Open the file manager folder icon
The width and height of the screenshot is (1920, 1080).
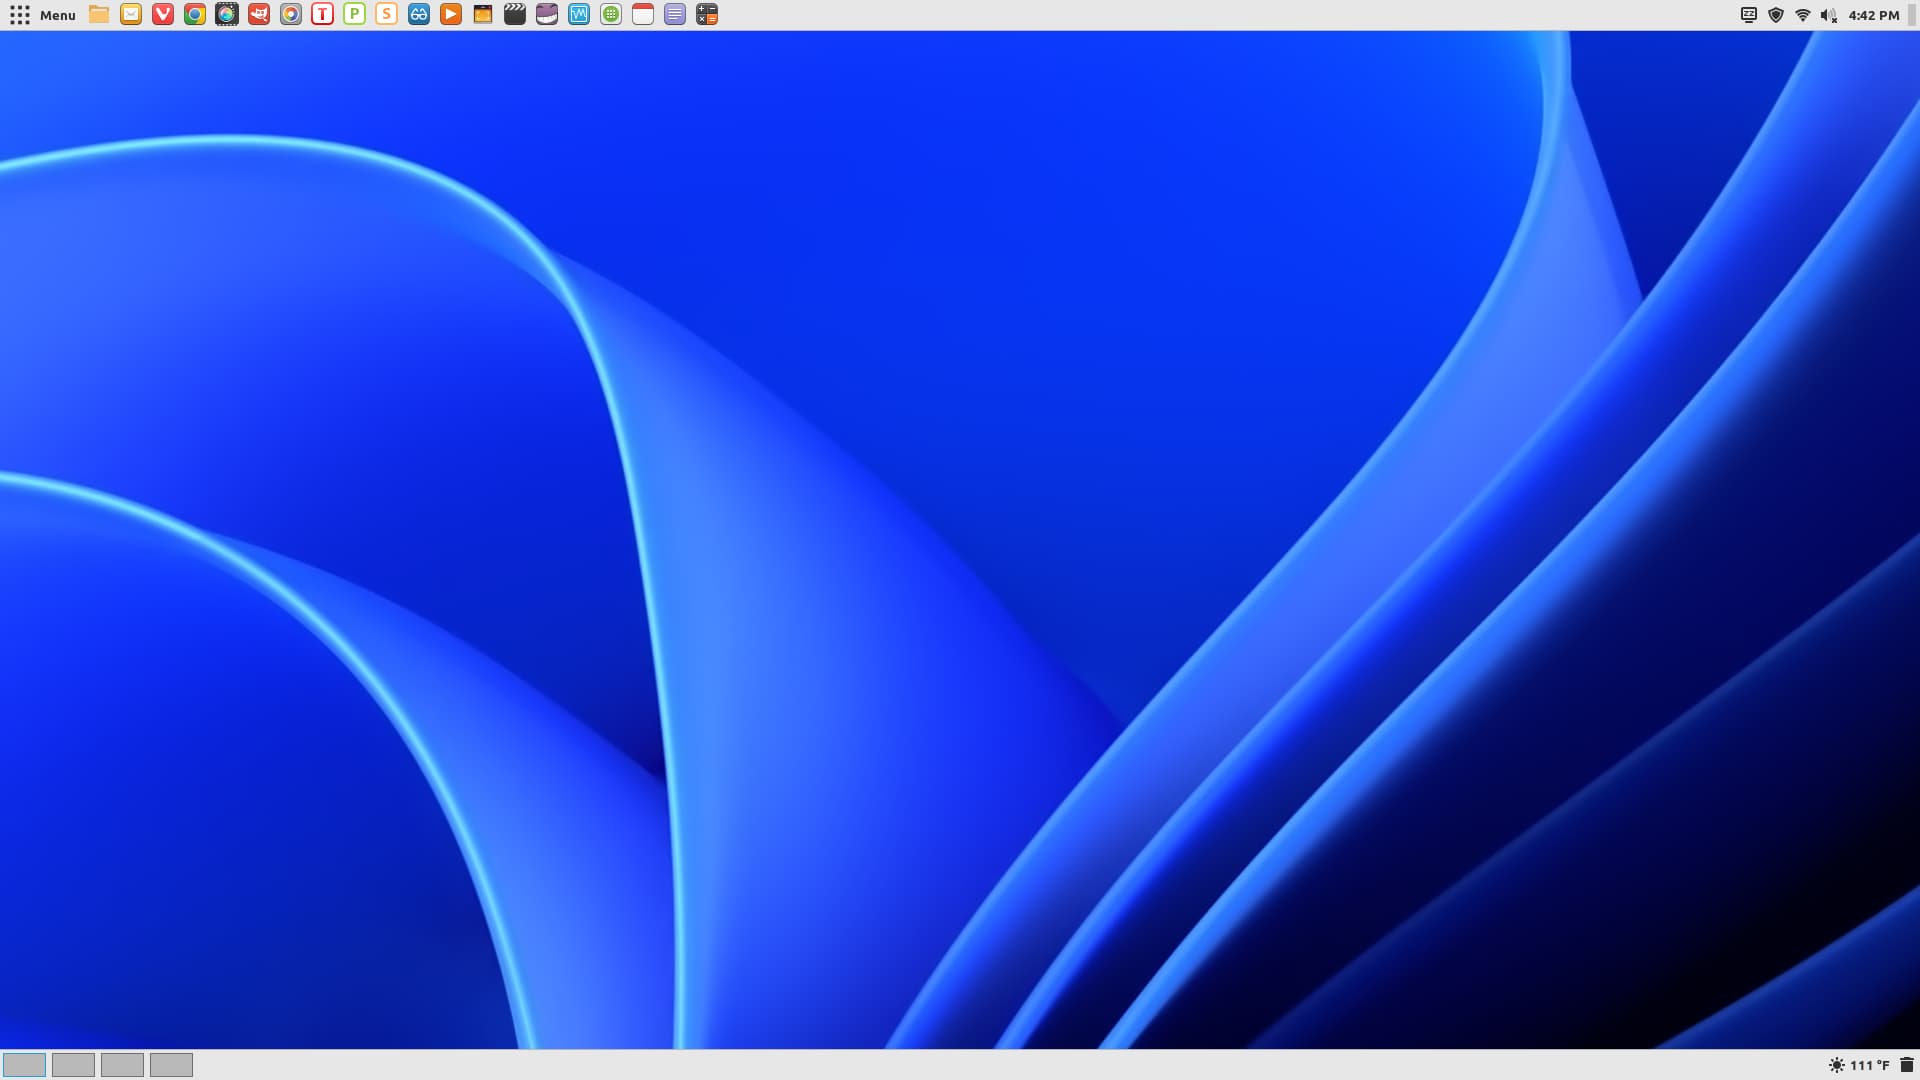pos(99,15)
